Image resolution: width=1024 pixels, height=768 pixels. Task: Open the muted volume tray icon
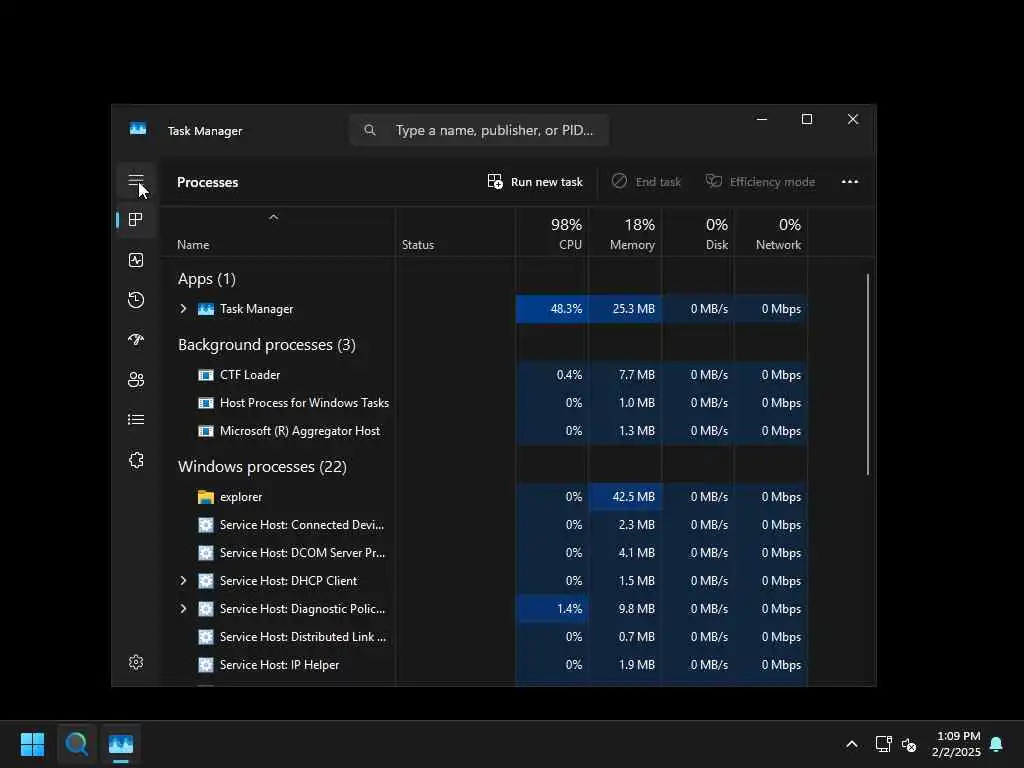909,744
